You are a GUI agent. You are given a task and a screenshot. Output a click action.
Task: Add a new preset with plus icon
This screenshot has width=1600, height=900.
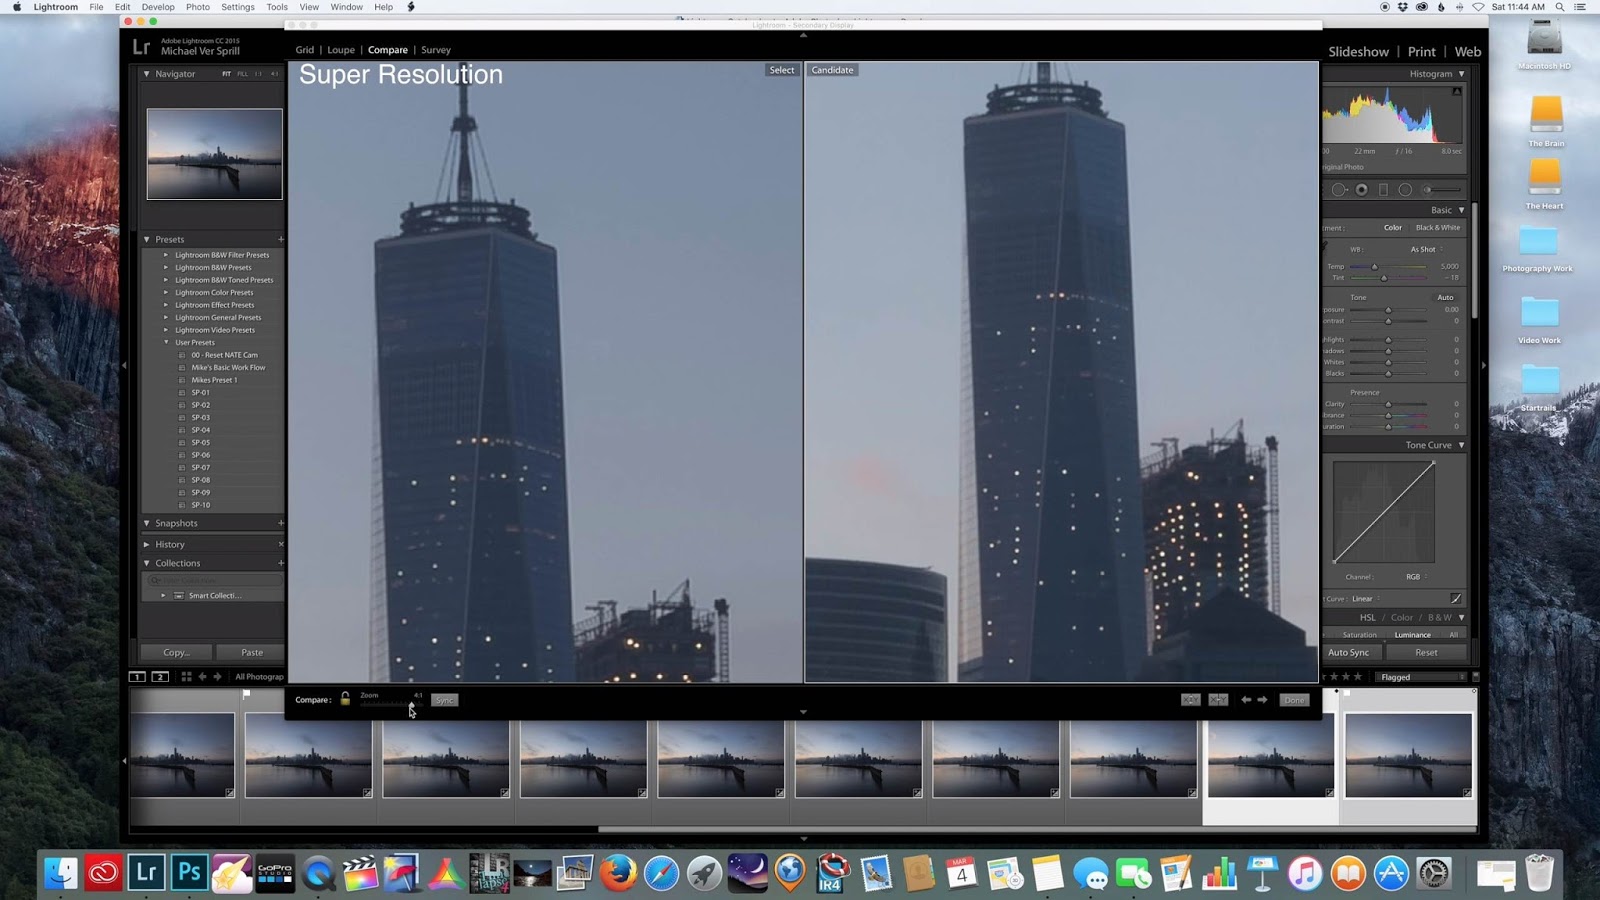click(x=281, y=239)
